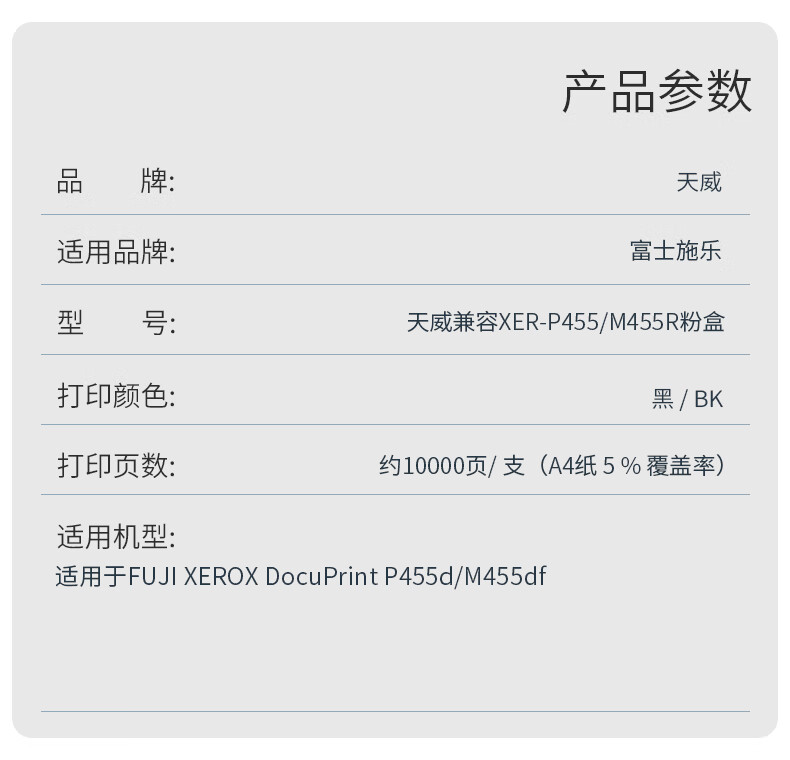
Task: Click the divider under 打印颜色 row
Action: (x=396, y=425)
